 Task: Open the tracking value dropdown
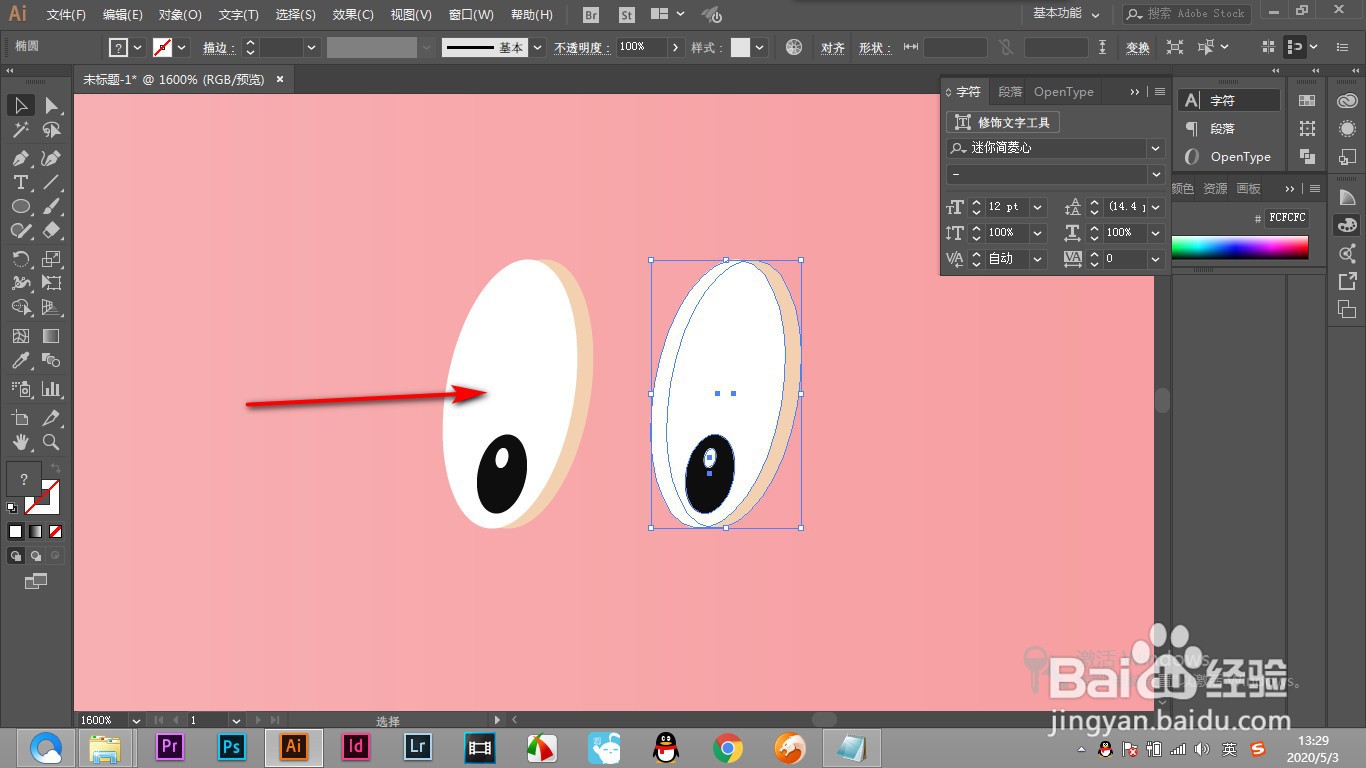pyautogui.click(x=1155, y=259)
